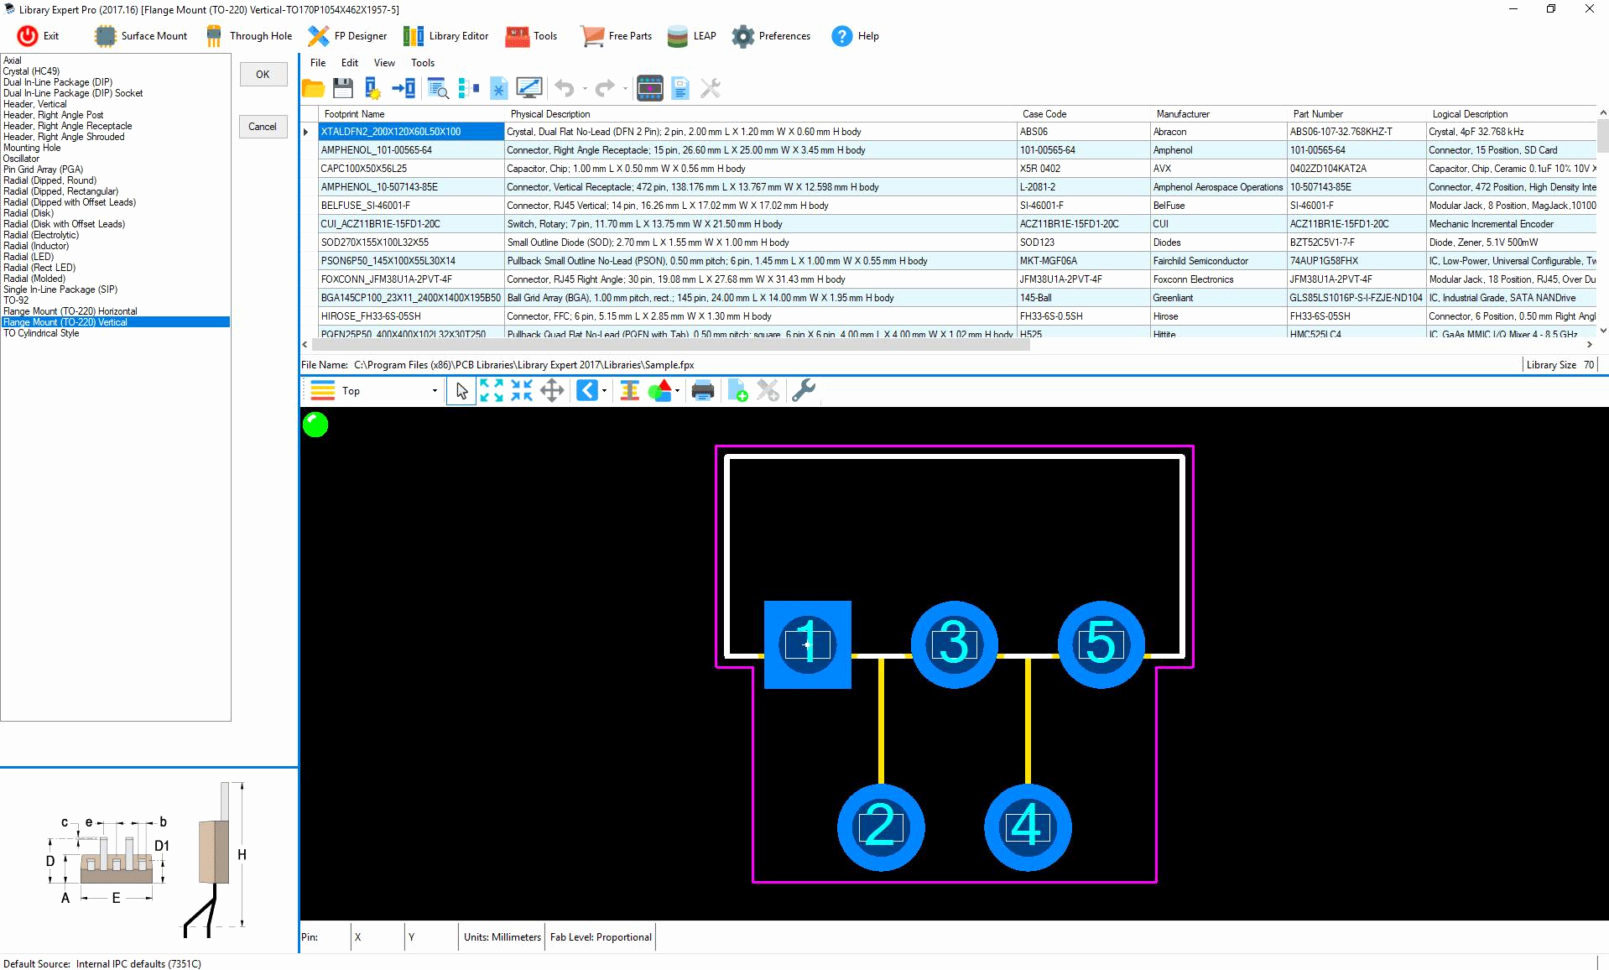This screenshot has height=970, width=1609.
Task: Click the wrench icon in viewer toolbar
Action: pos(803,391)
